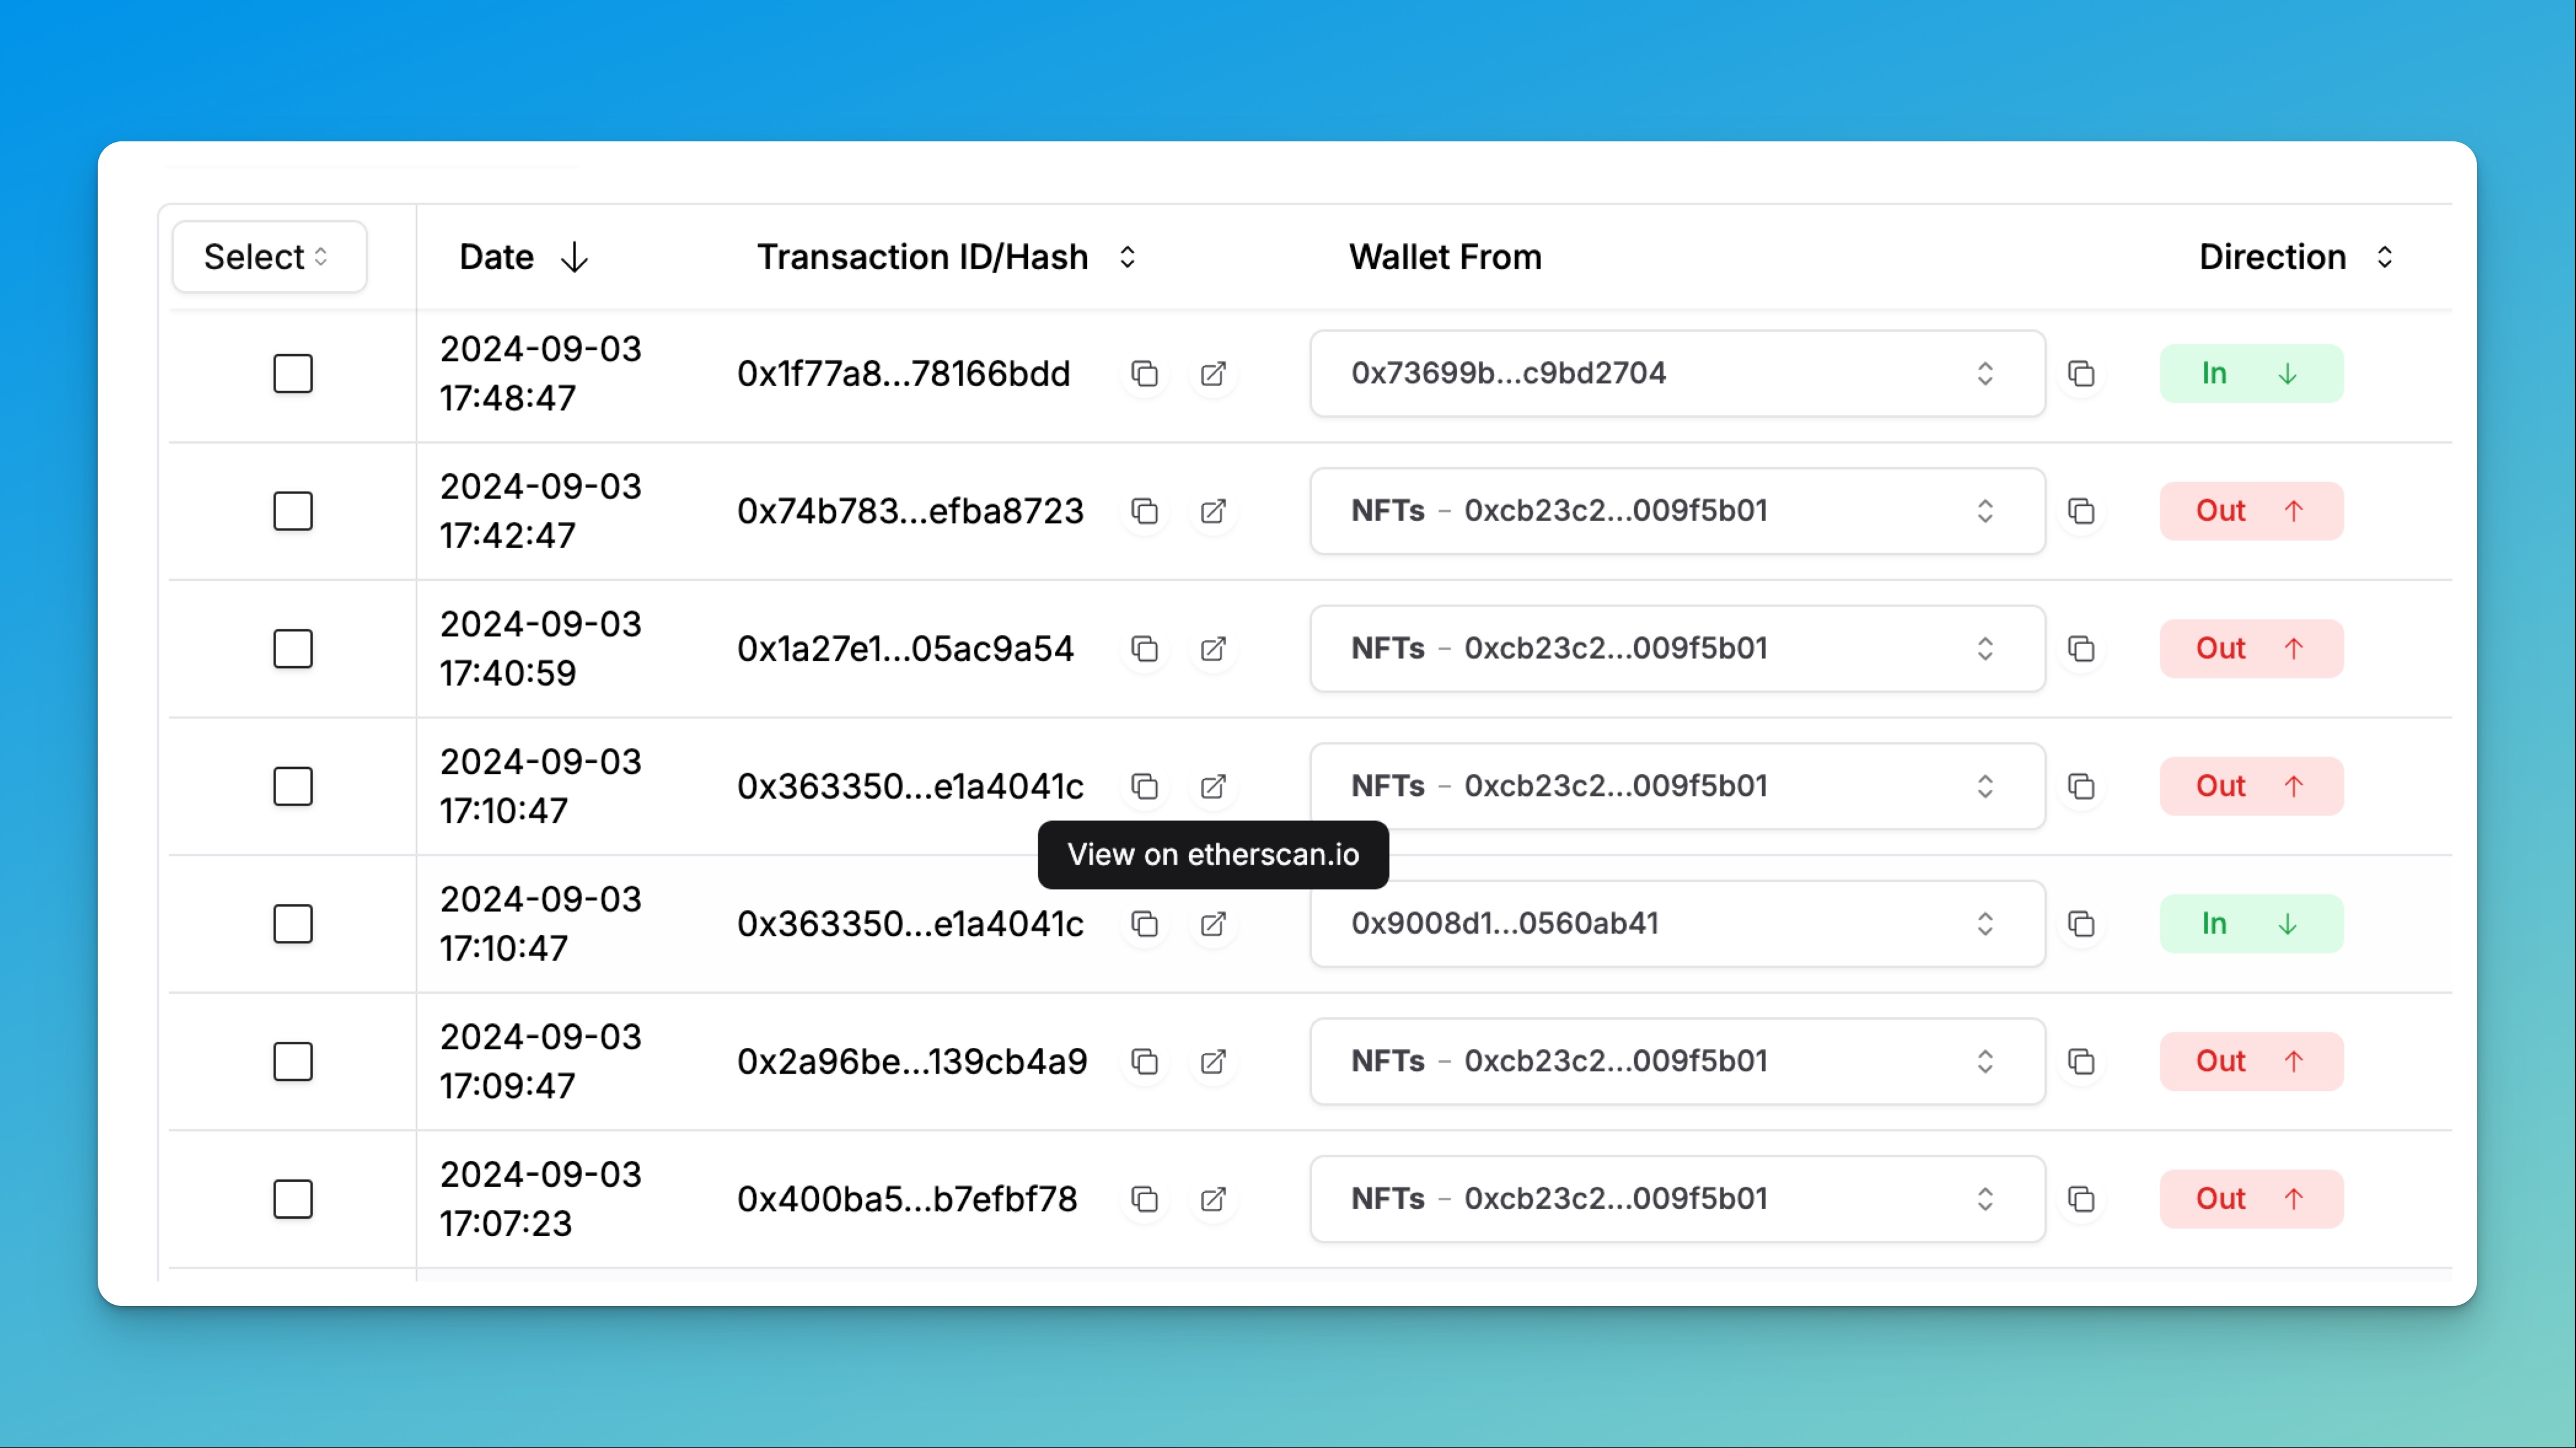Copy wallet address 0x9008d1...0560ab41
The width and height of the screenshot is (2576, 1448).
click(x=2081, y=924)
